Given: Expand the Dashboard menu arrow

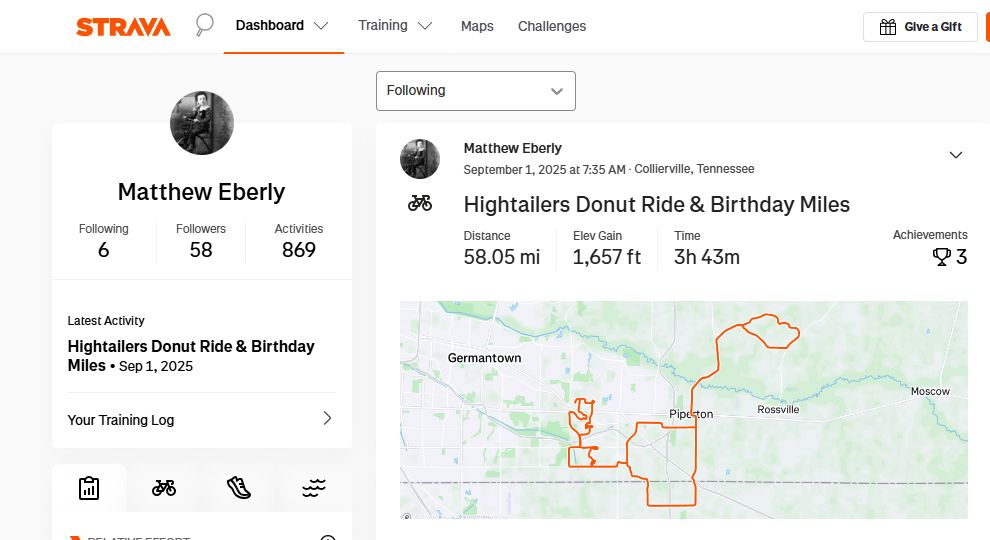Looking at the screenshot, I should tap(321, 26).
